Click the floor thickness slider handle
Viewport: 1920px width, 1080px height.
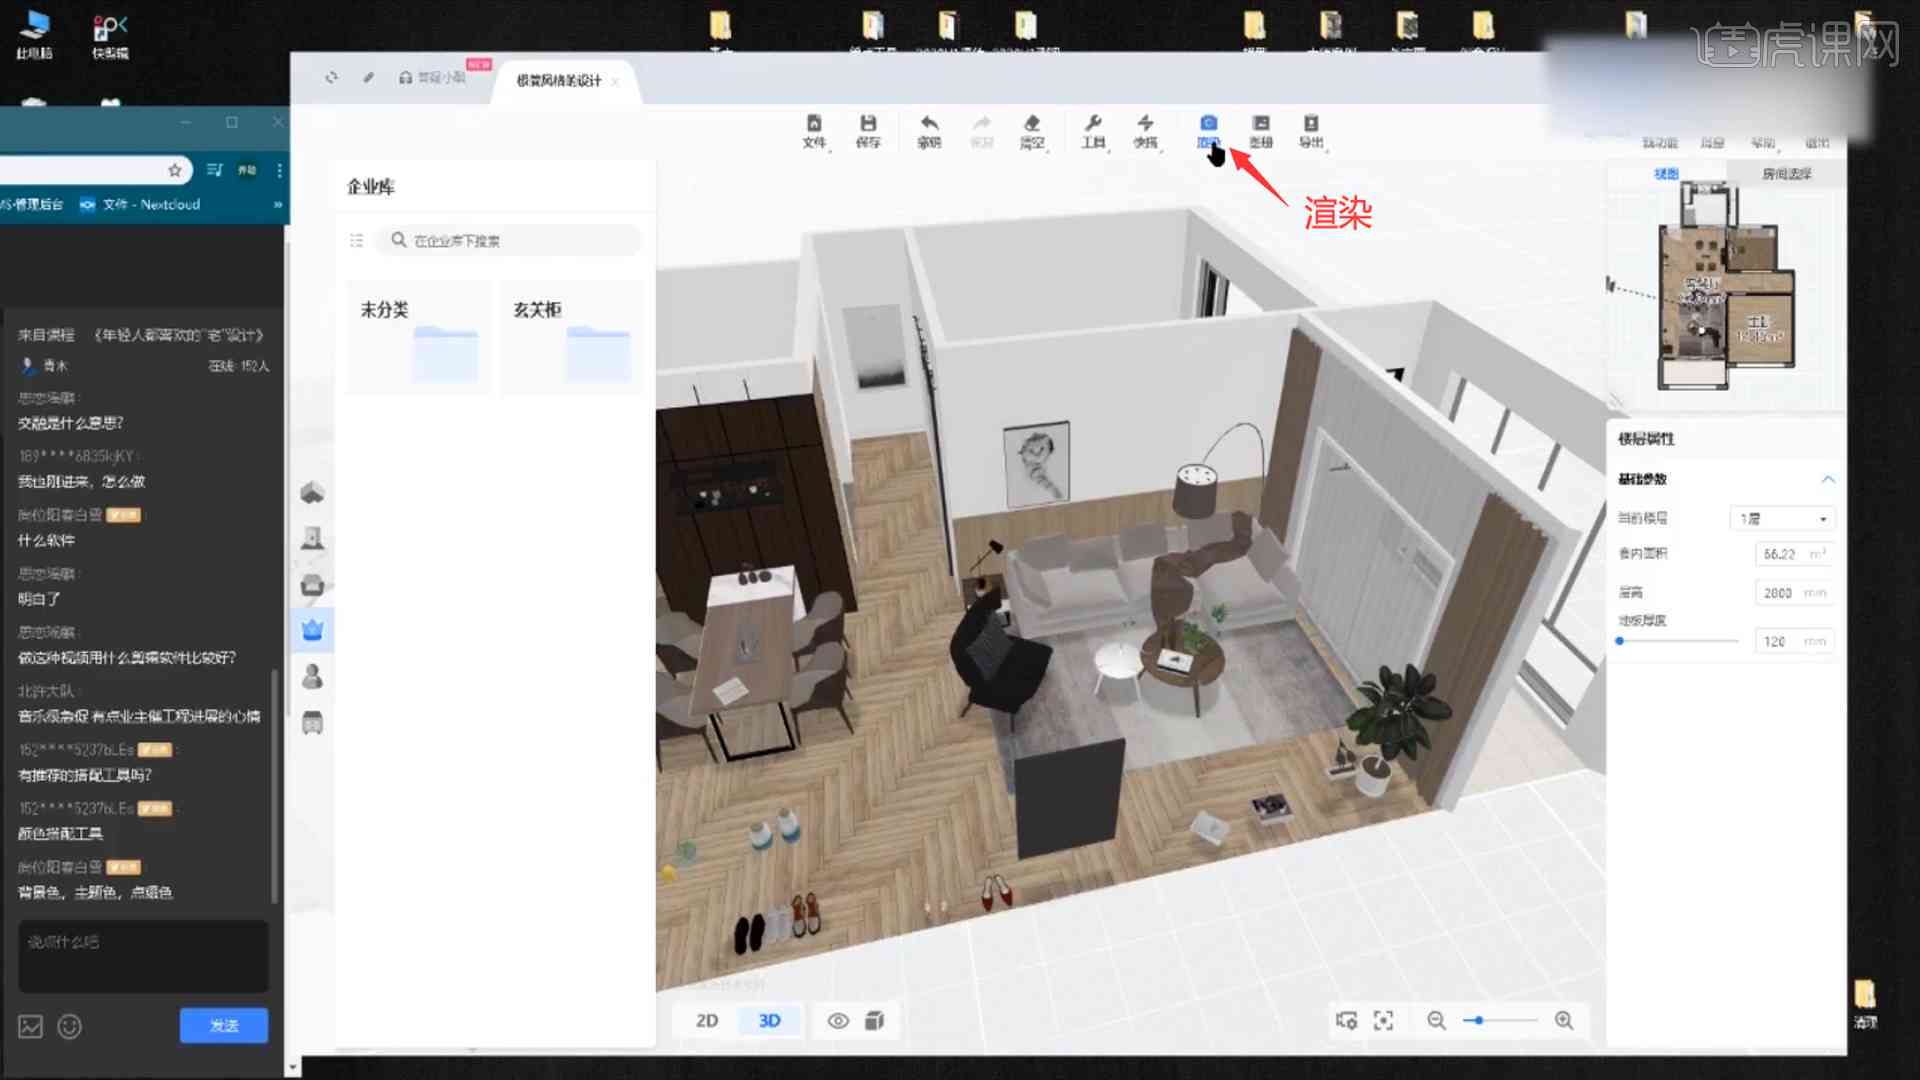(1619, 641)
